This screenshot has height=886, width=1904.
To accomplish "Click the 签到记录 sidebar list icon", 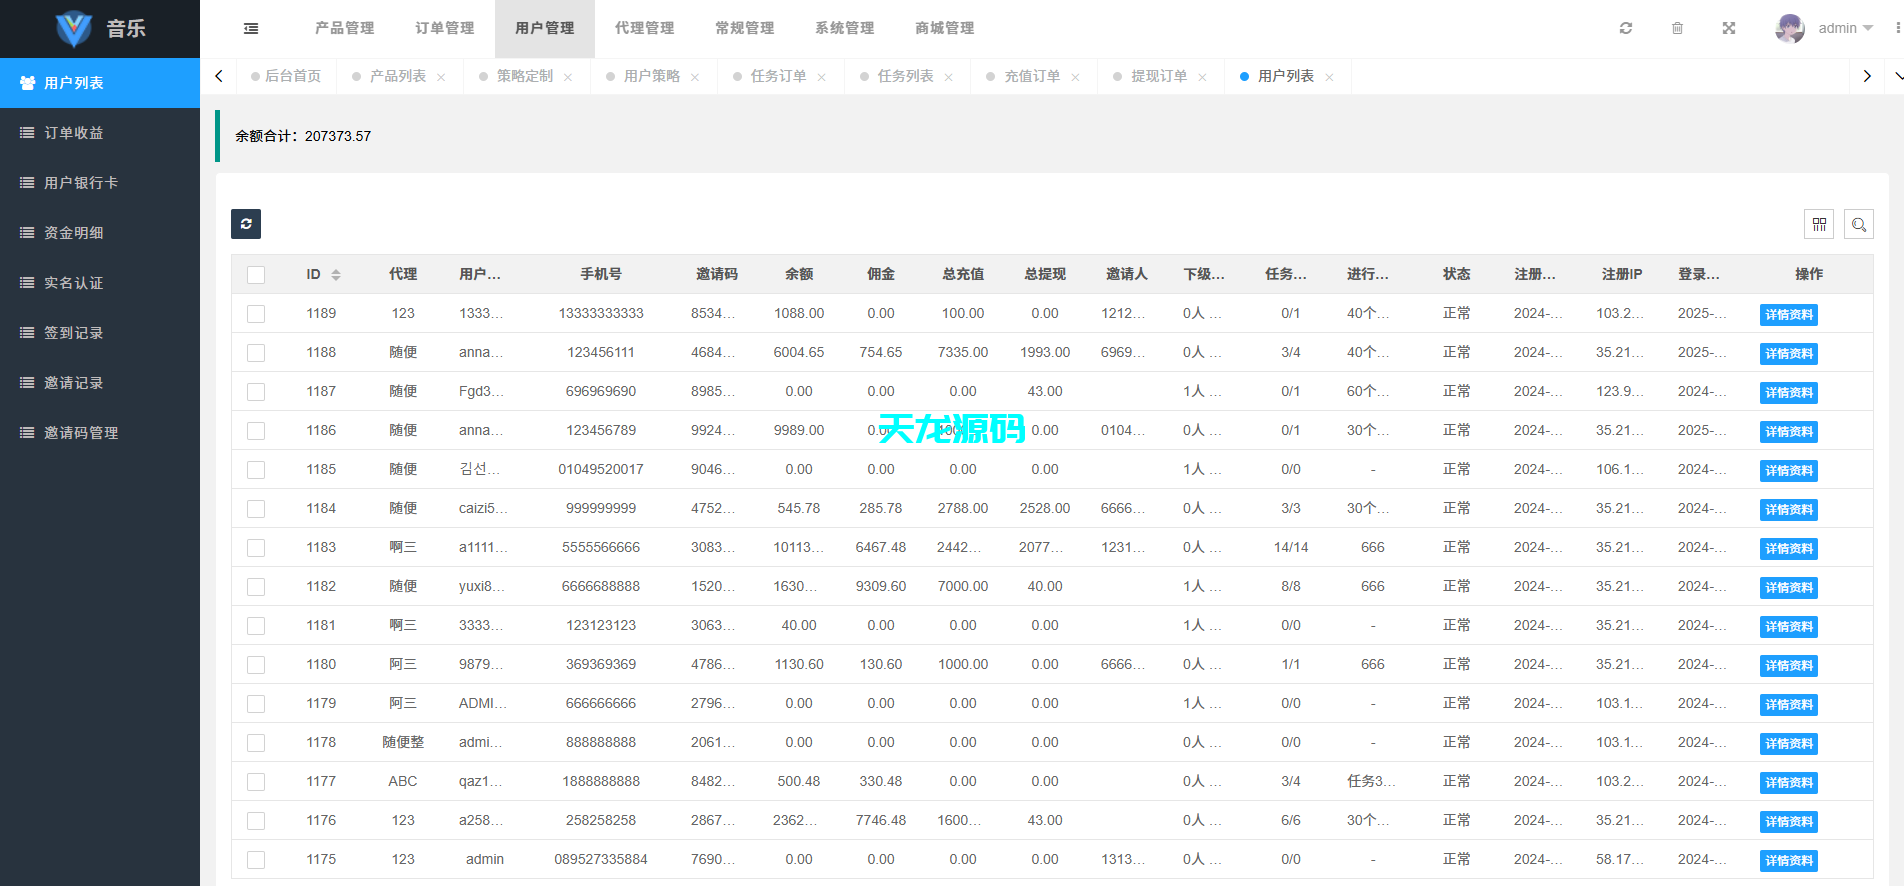I will (x=27, y=333).
